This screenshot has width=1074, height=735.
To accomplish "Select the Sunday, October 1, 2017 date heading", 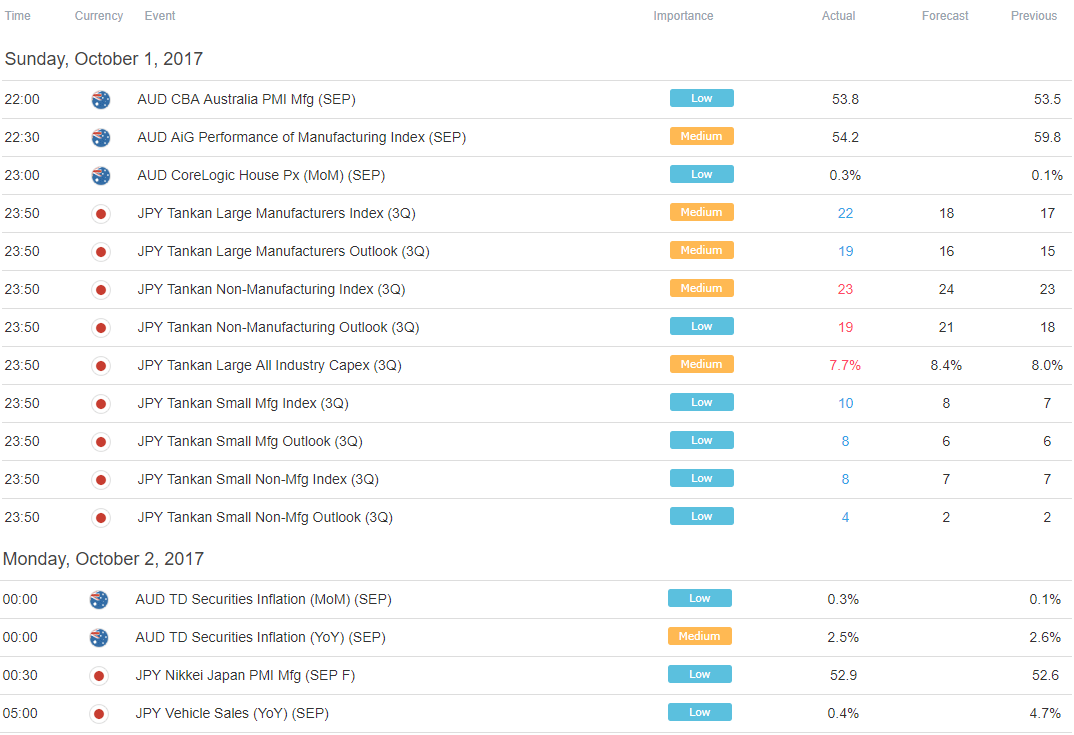I will point(103,59).
